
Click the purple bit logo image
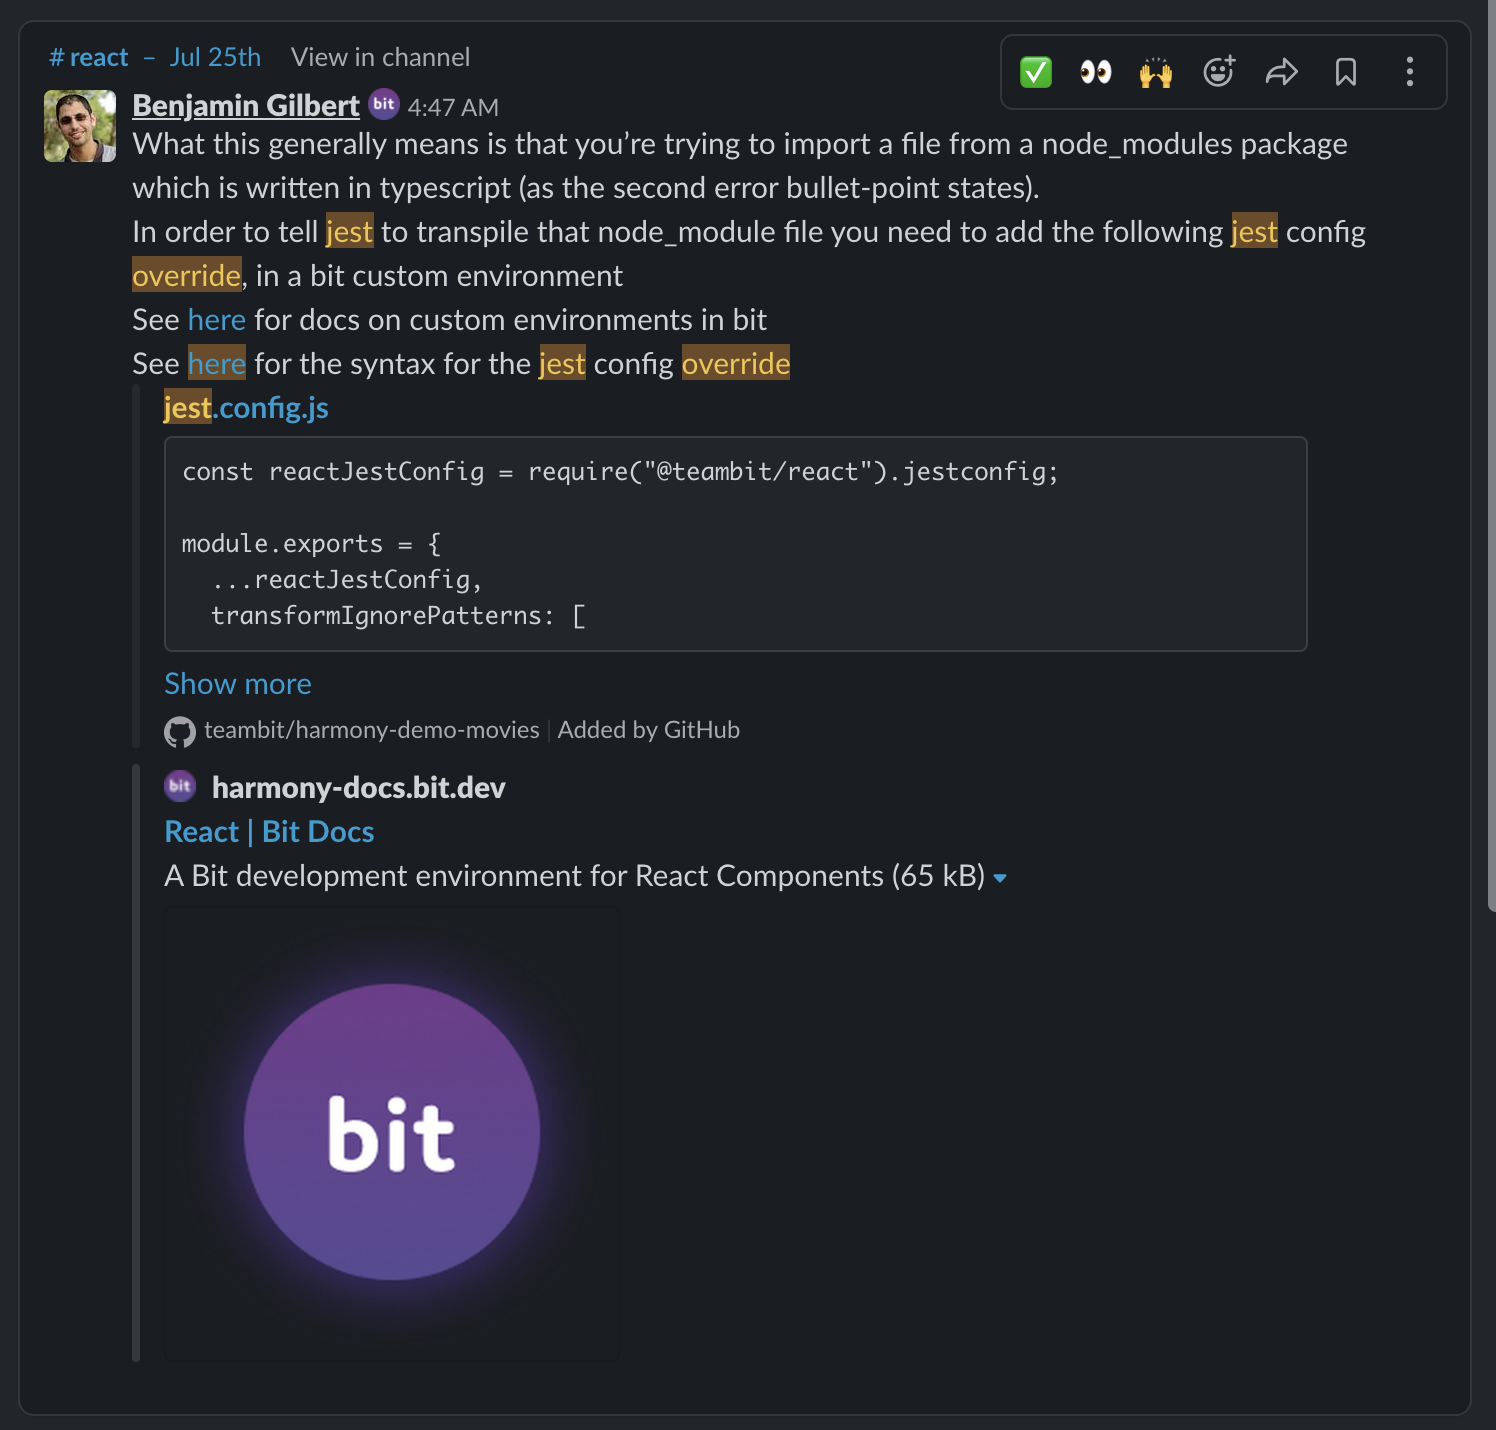pos(392,1132)
